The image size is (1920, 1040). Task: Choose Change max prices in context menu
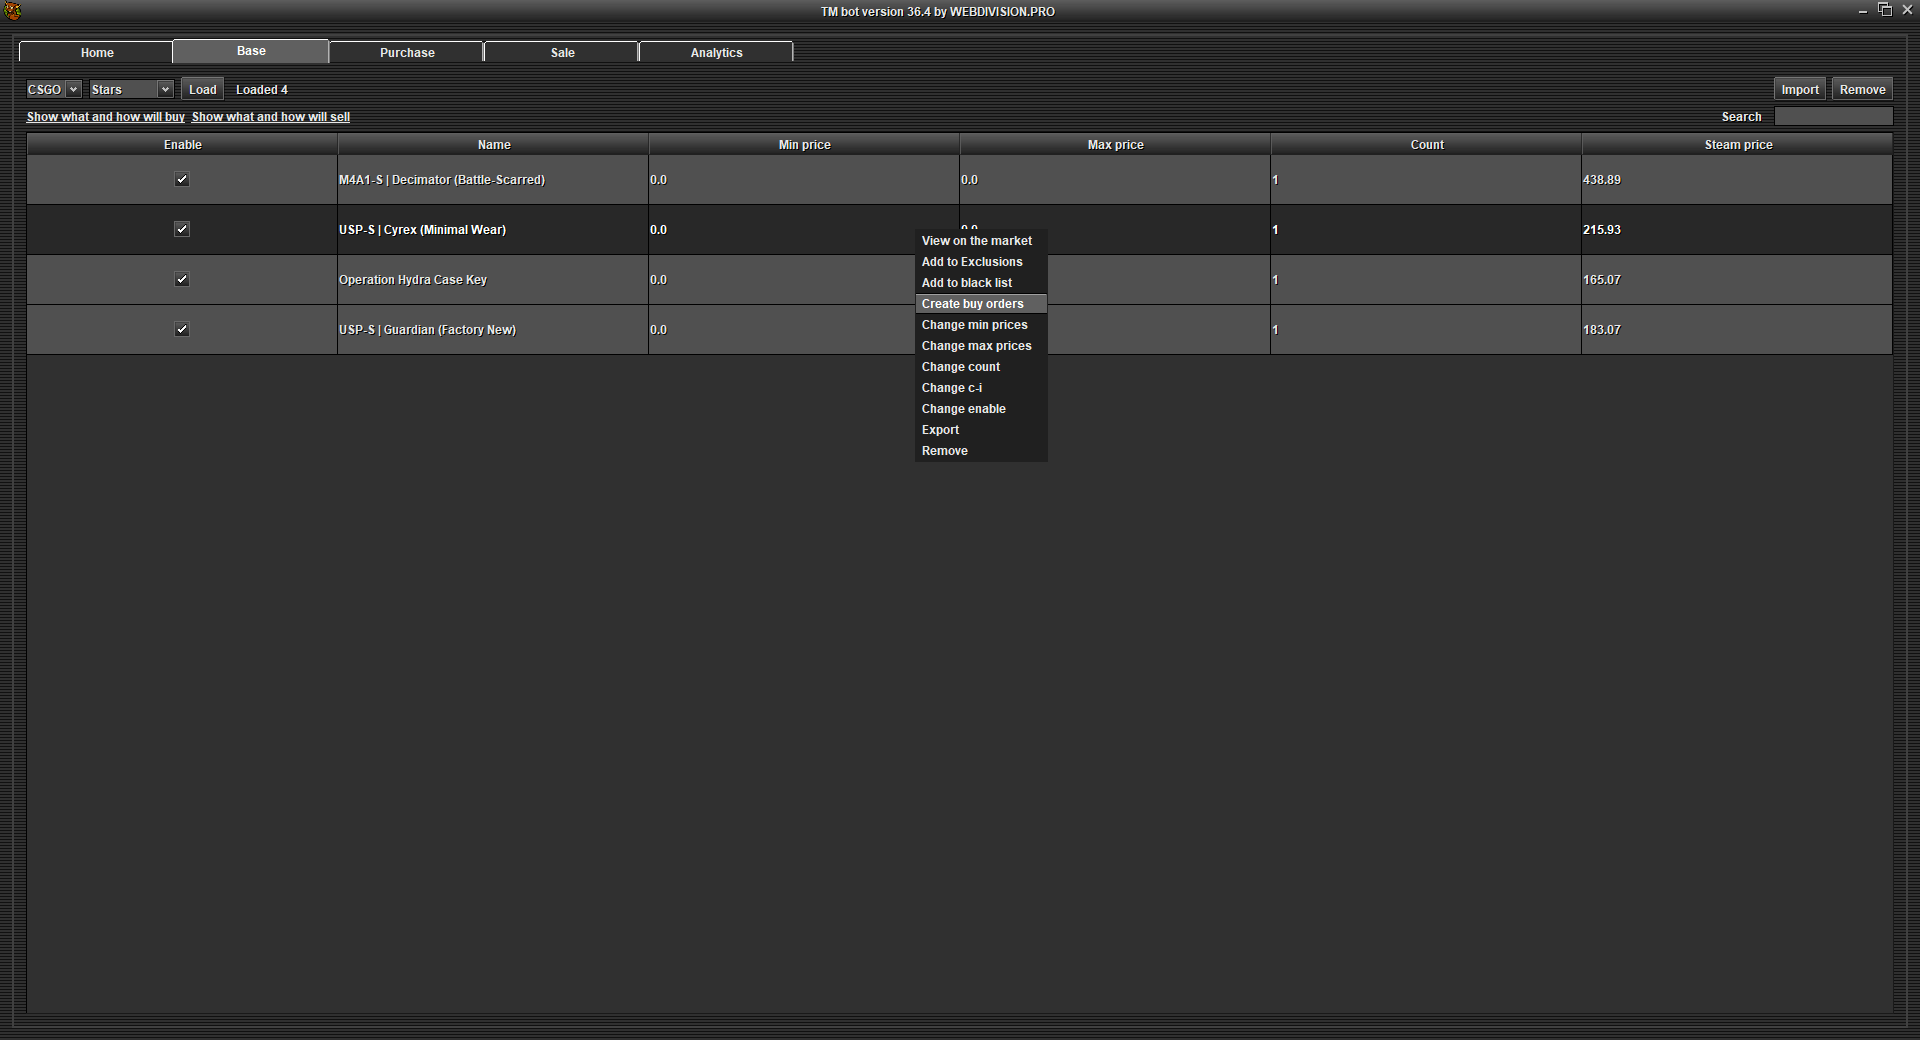976,346
